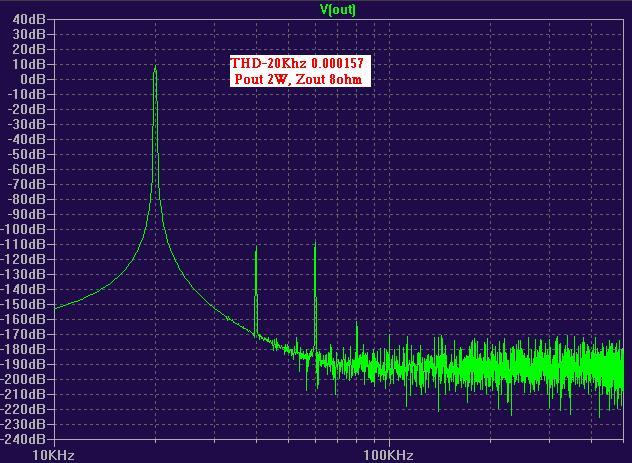Click the 10dB axis label
The width and height of the screenshot is (632, 463).
[29, 64]
